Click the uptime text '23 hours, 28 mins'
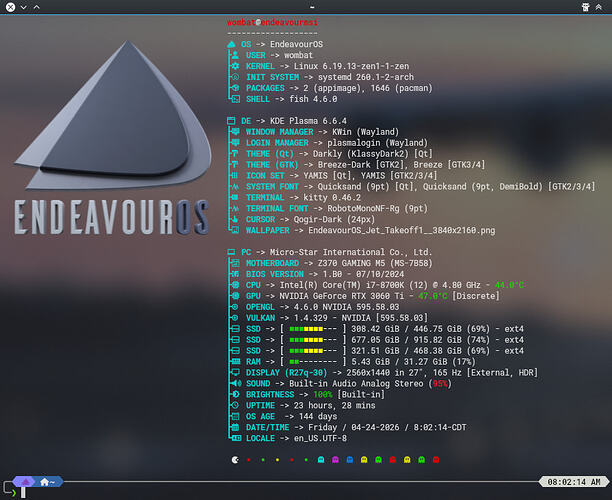 coord(334,405)
